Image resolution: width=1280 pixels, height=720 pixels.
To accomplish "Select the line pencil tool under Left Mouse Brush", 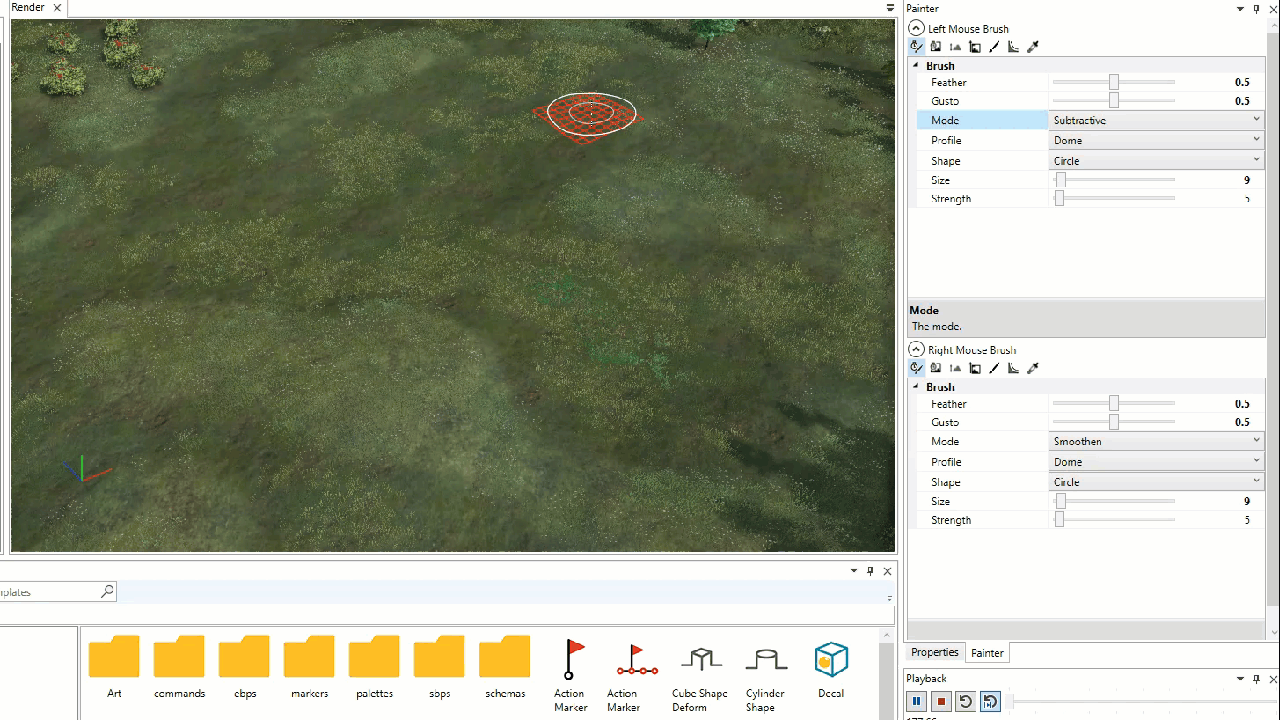I will click(x=994, y=47).
